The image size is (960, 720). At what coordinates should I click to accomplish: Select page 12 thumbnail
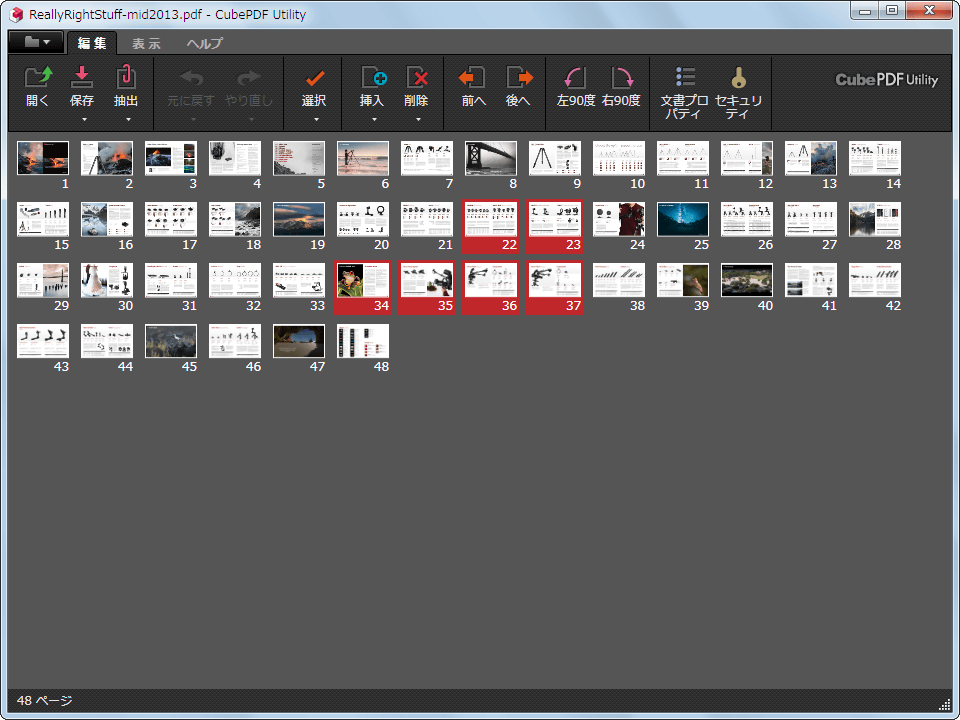click(747, 159)
